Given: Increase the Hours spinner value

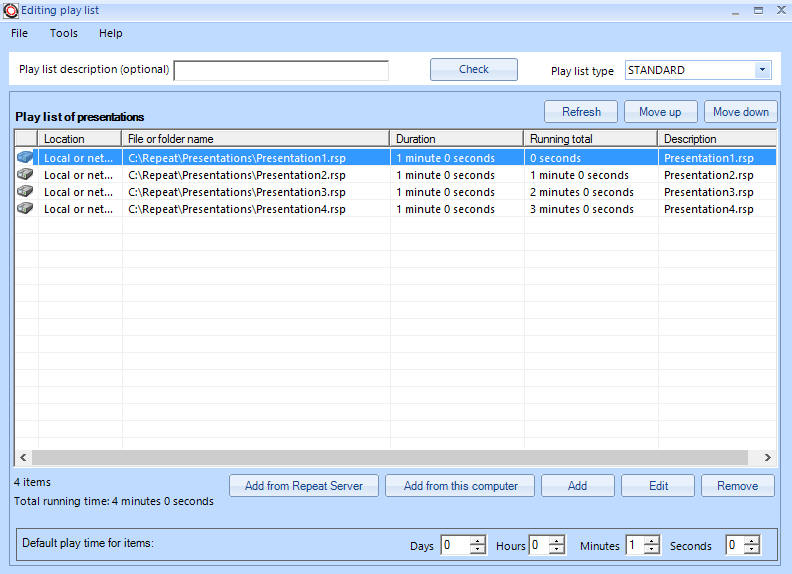Looking at the screenshot, I should (x=557, y=541).
